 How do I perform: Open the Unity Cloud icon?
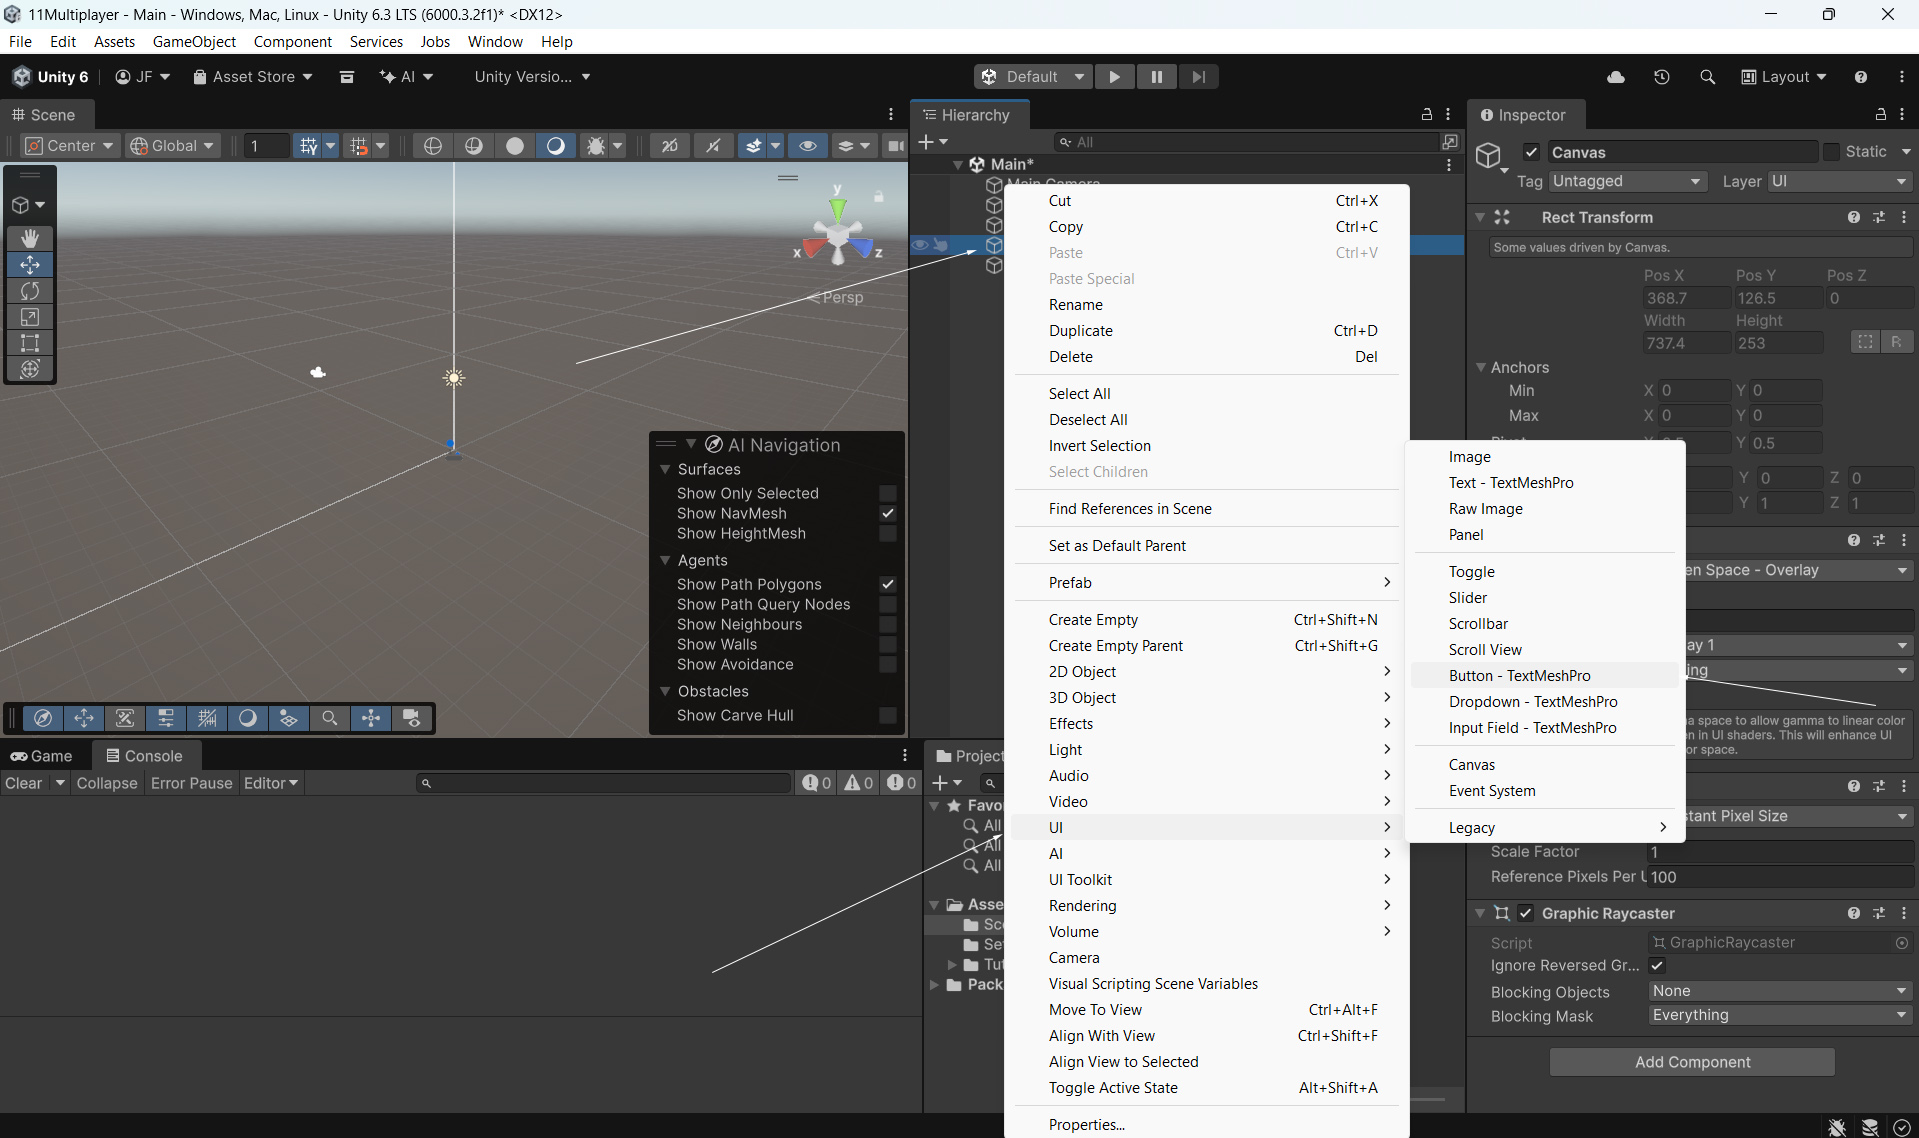[x=1615, y=77]
